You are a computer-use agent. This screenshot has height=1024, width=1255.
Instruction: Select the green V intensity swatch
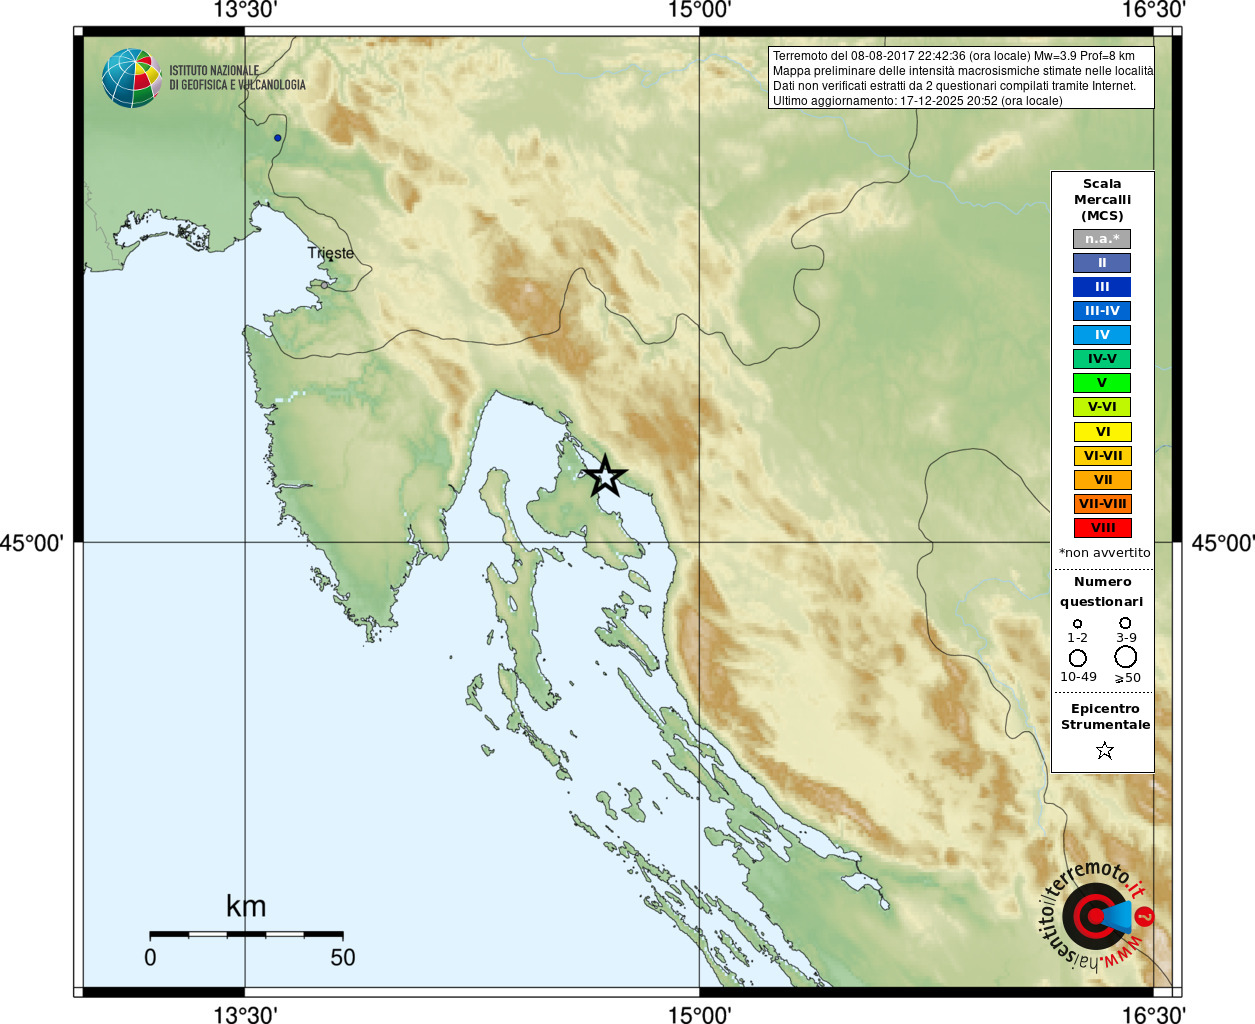[1102, 383]
